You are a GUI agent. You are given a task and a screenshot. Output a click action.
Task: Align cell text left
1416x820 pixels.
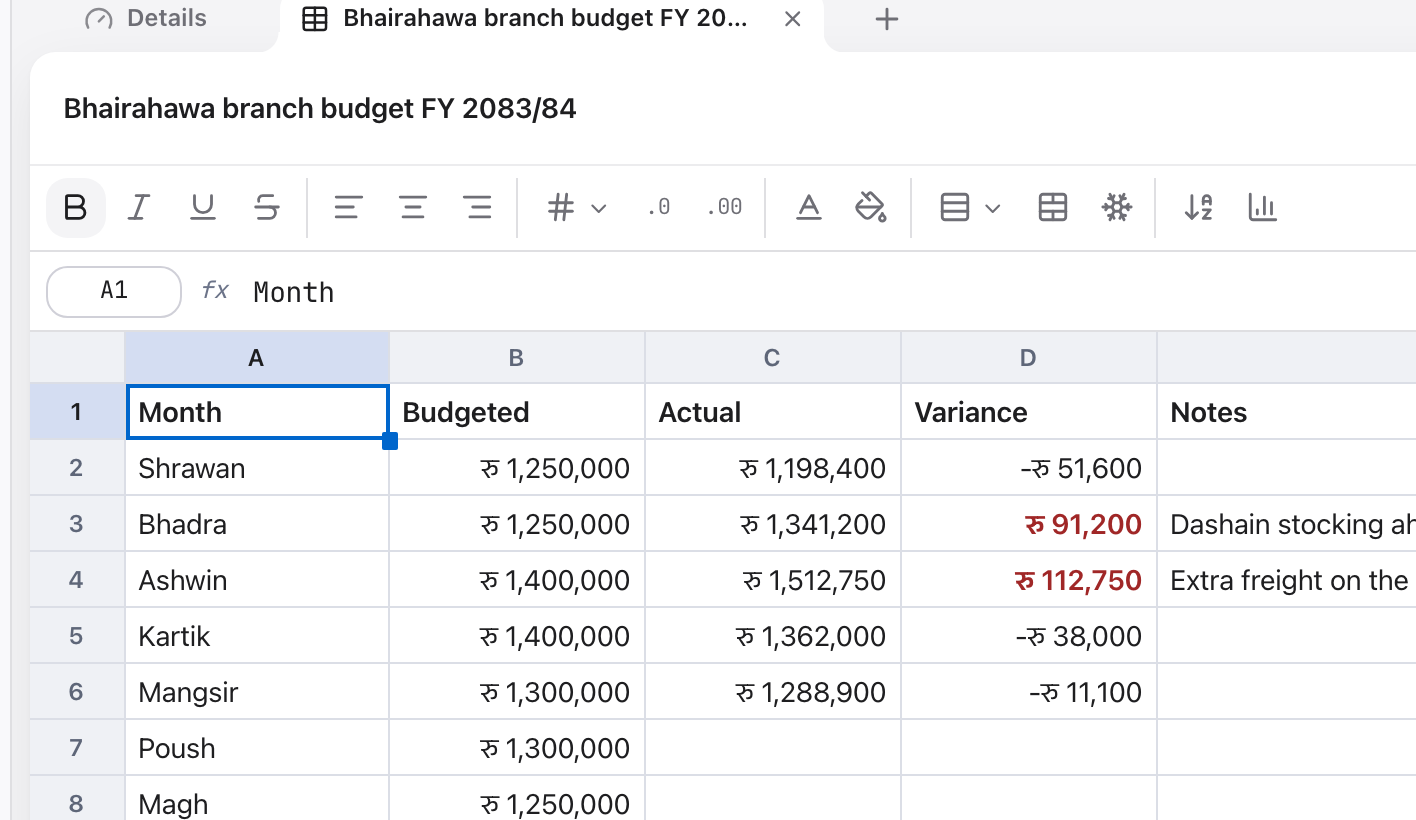tap(348, 208)
